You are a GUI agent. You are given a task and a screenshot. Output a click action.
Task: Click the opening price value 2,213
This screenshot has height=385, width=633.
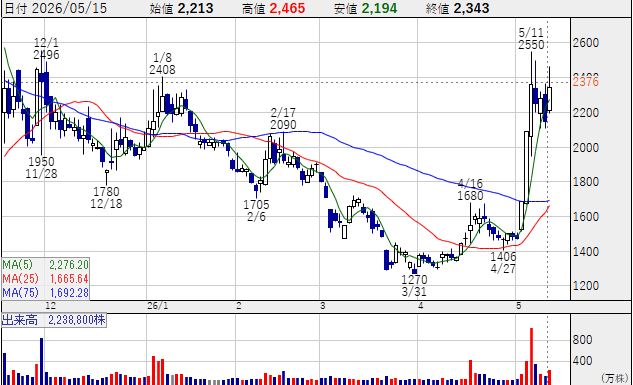(x=195, y=8)
